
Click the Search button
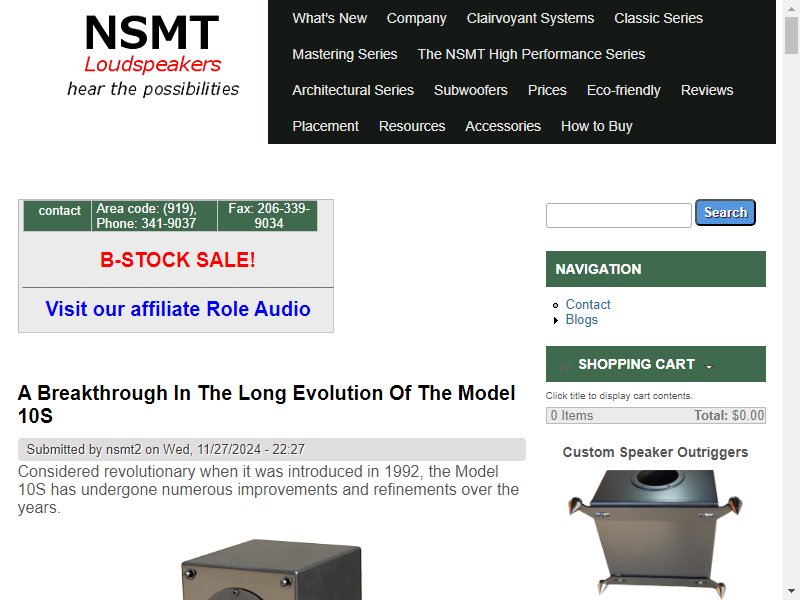pos(725,213)
